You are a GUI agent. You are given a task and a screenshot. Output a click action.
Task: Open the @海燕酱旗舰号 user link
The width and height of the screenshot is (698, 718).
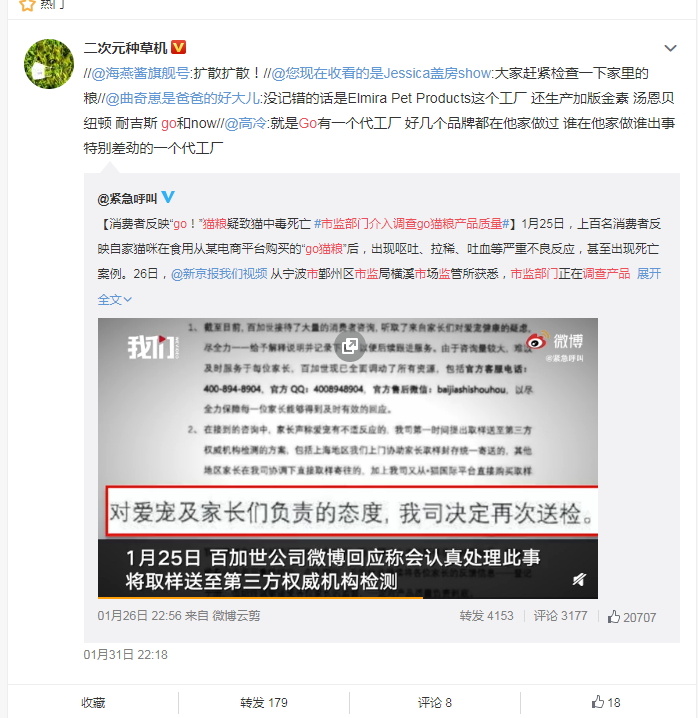140,73
